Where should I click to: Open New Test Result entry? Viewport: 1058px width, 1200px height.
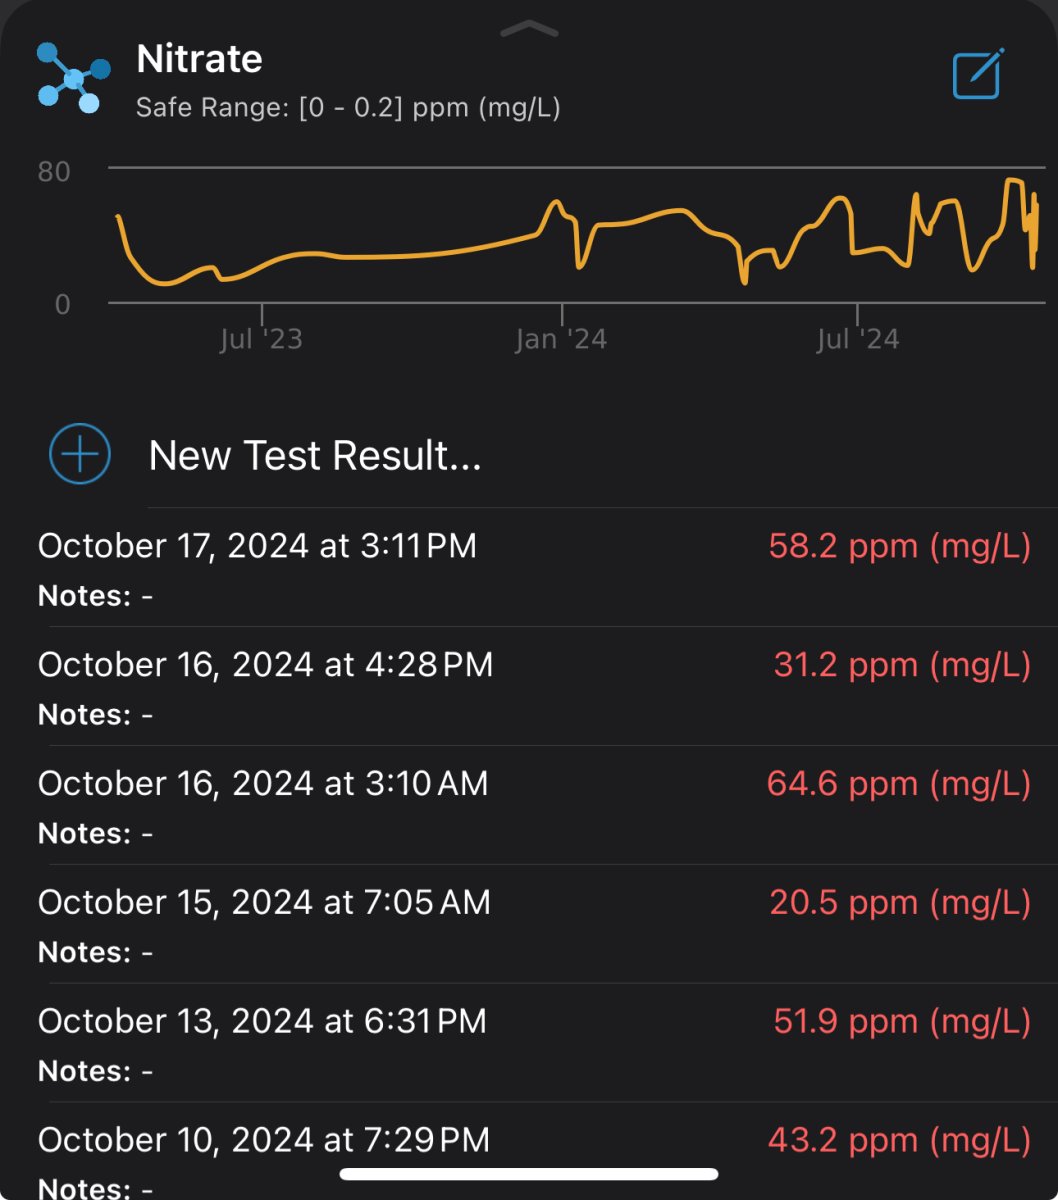click(x=529, y=455)
